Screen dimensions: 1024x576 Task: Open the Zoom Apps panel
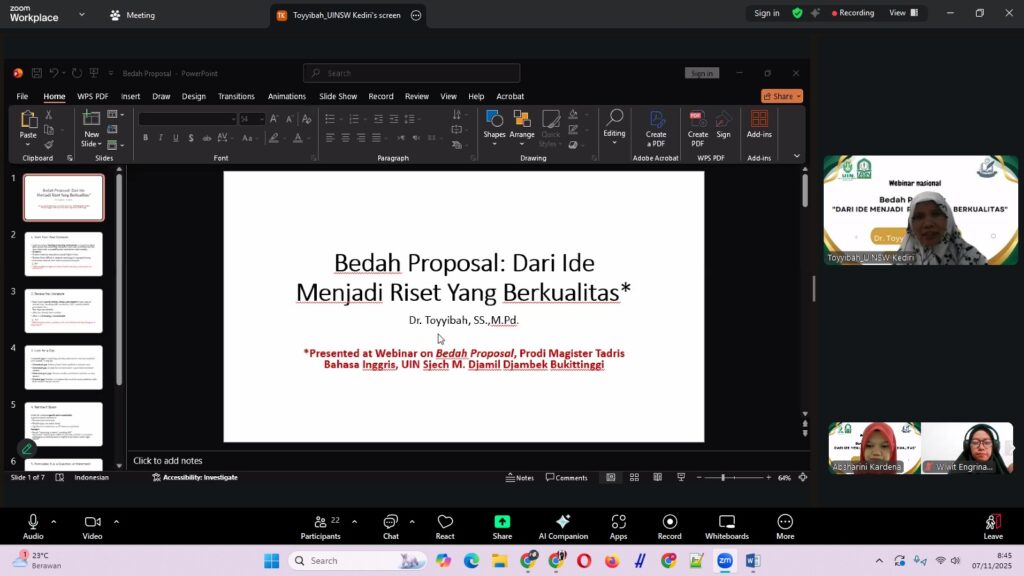(x=618, y=526)
